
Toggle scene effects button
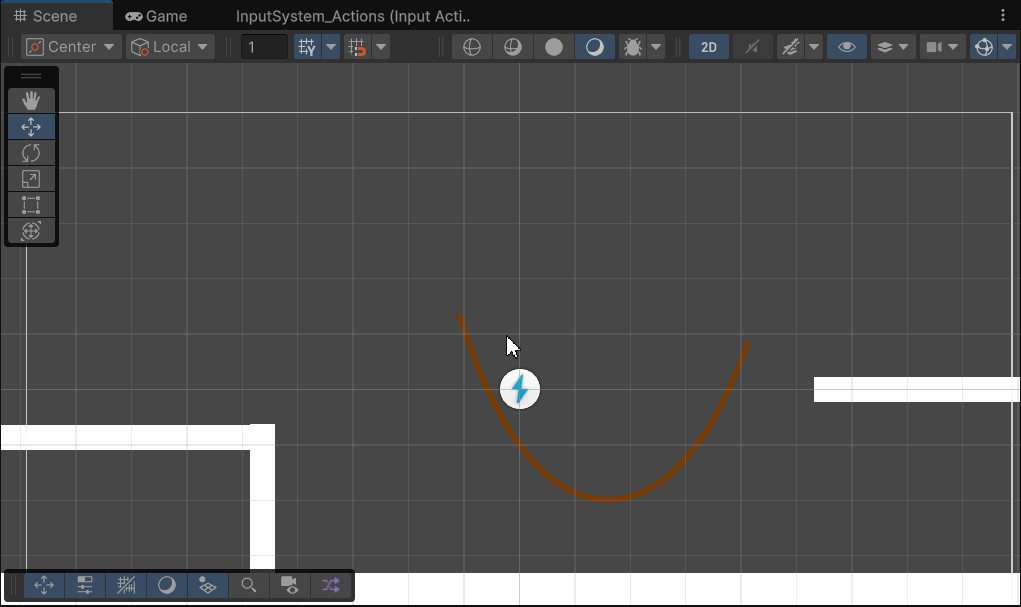click(790, 47)
